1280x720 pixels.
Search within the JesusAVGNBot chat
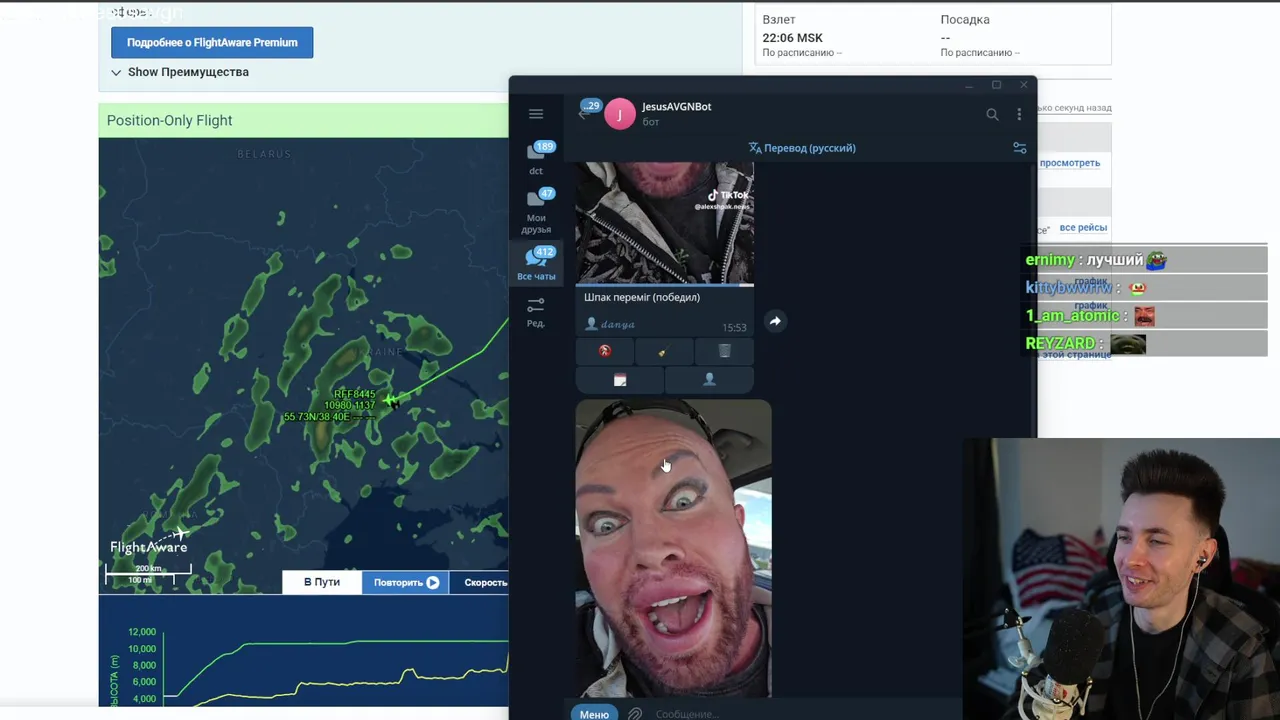pos(992,114)
